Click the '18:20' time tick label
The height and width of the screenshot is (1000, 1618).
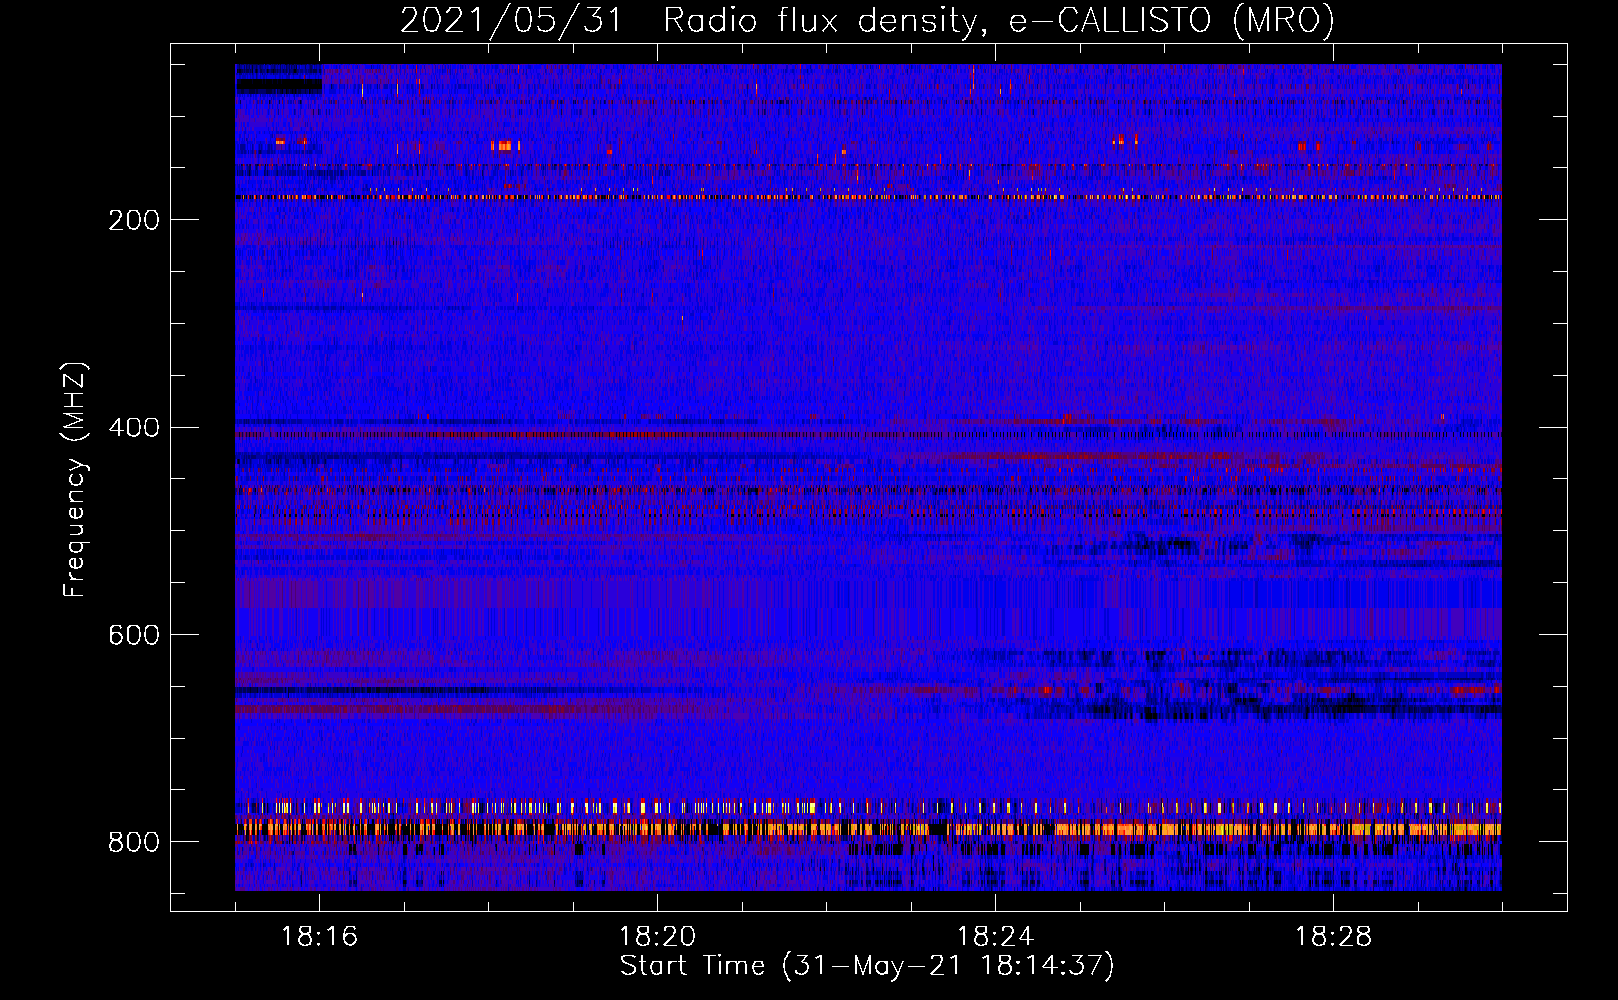tap(657, 937)
